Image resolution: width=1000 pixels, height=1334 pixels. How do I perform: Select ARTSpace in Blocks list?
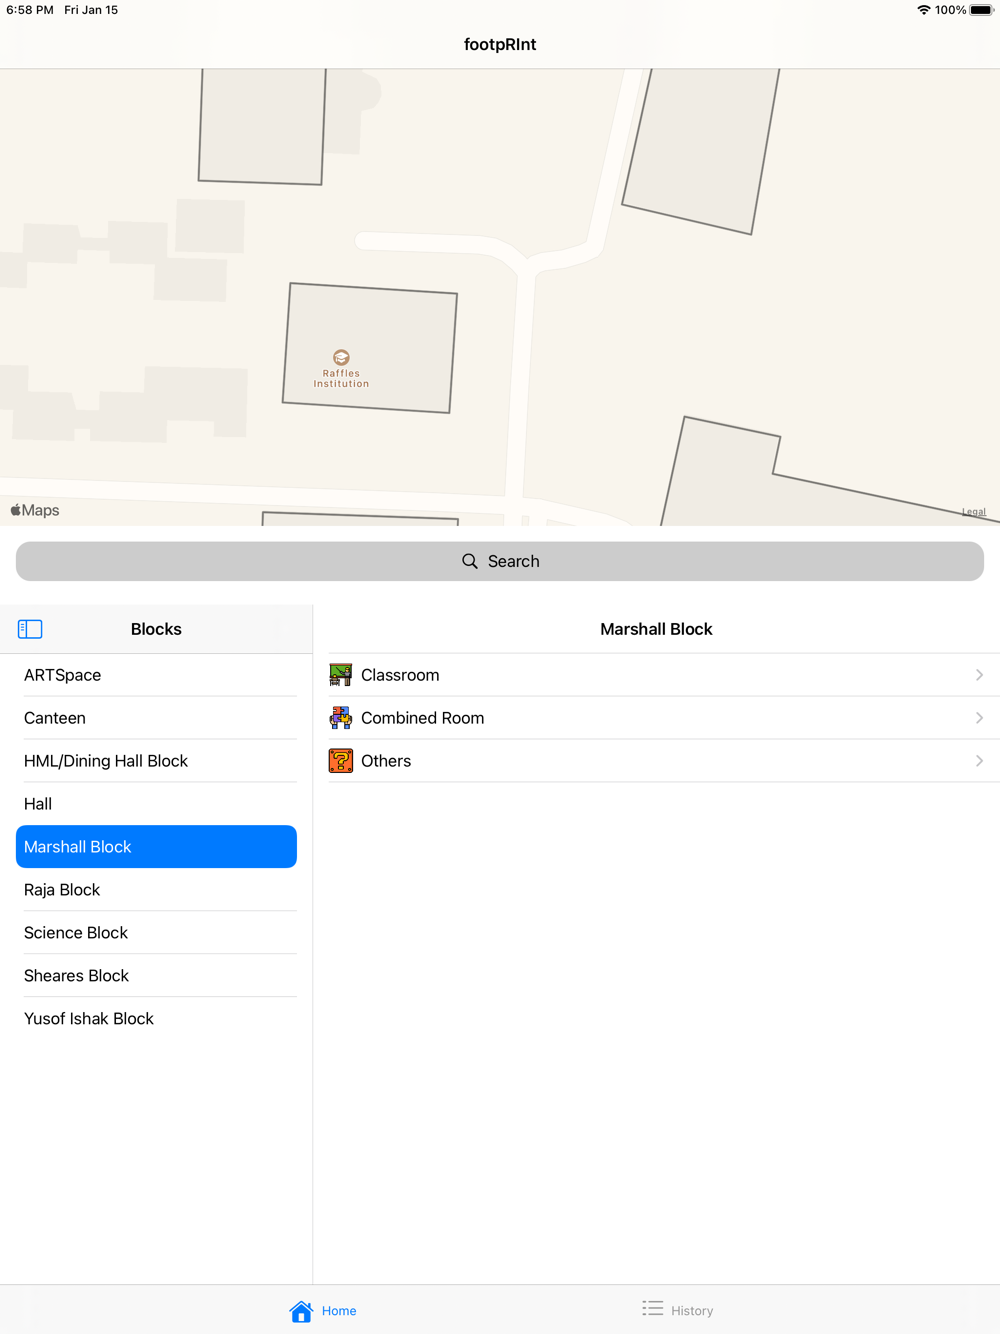pos(156,675)
